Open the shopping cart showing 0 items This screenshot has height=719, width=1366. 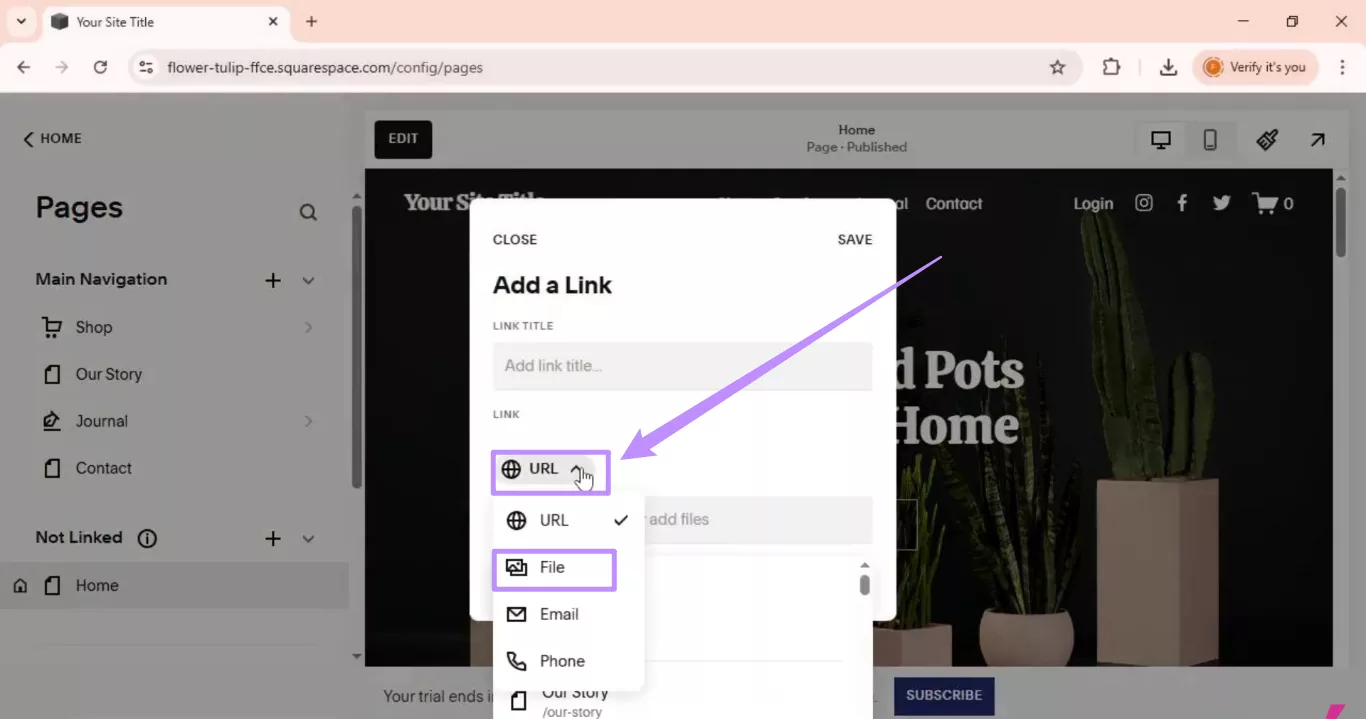coord(1272,203)
